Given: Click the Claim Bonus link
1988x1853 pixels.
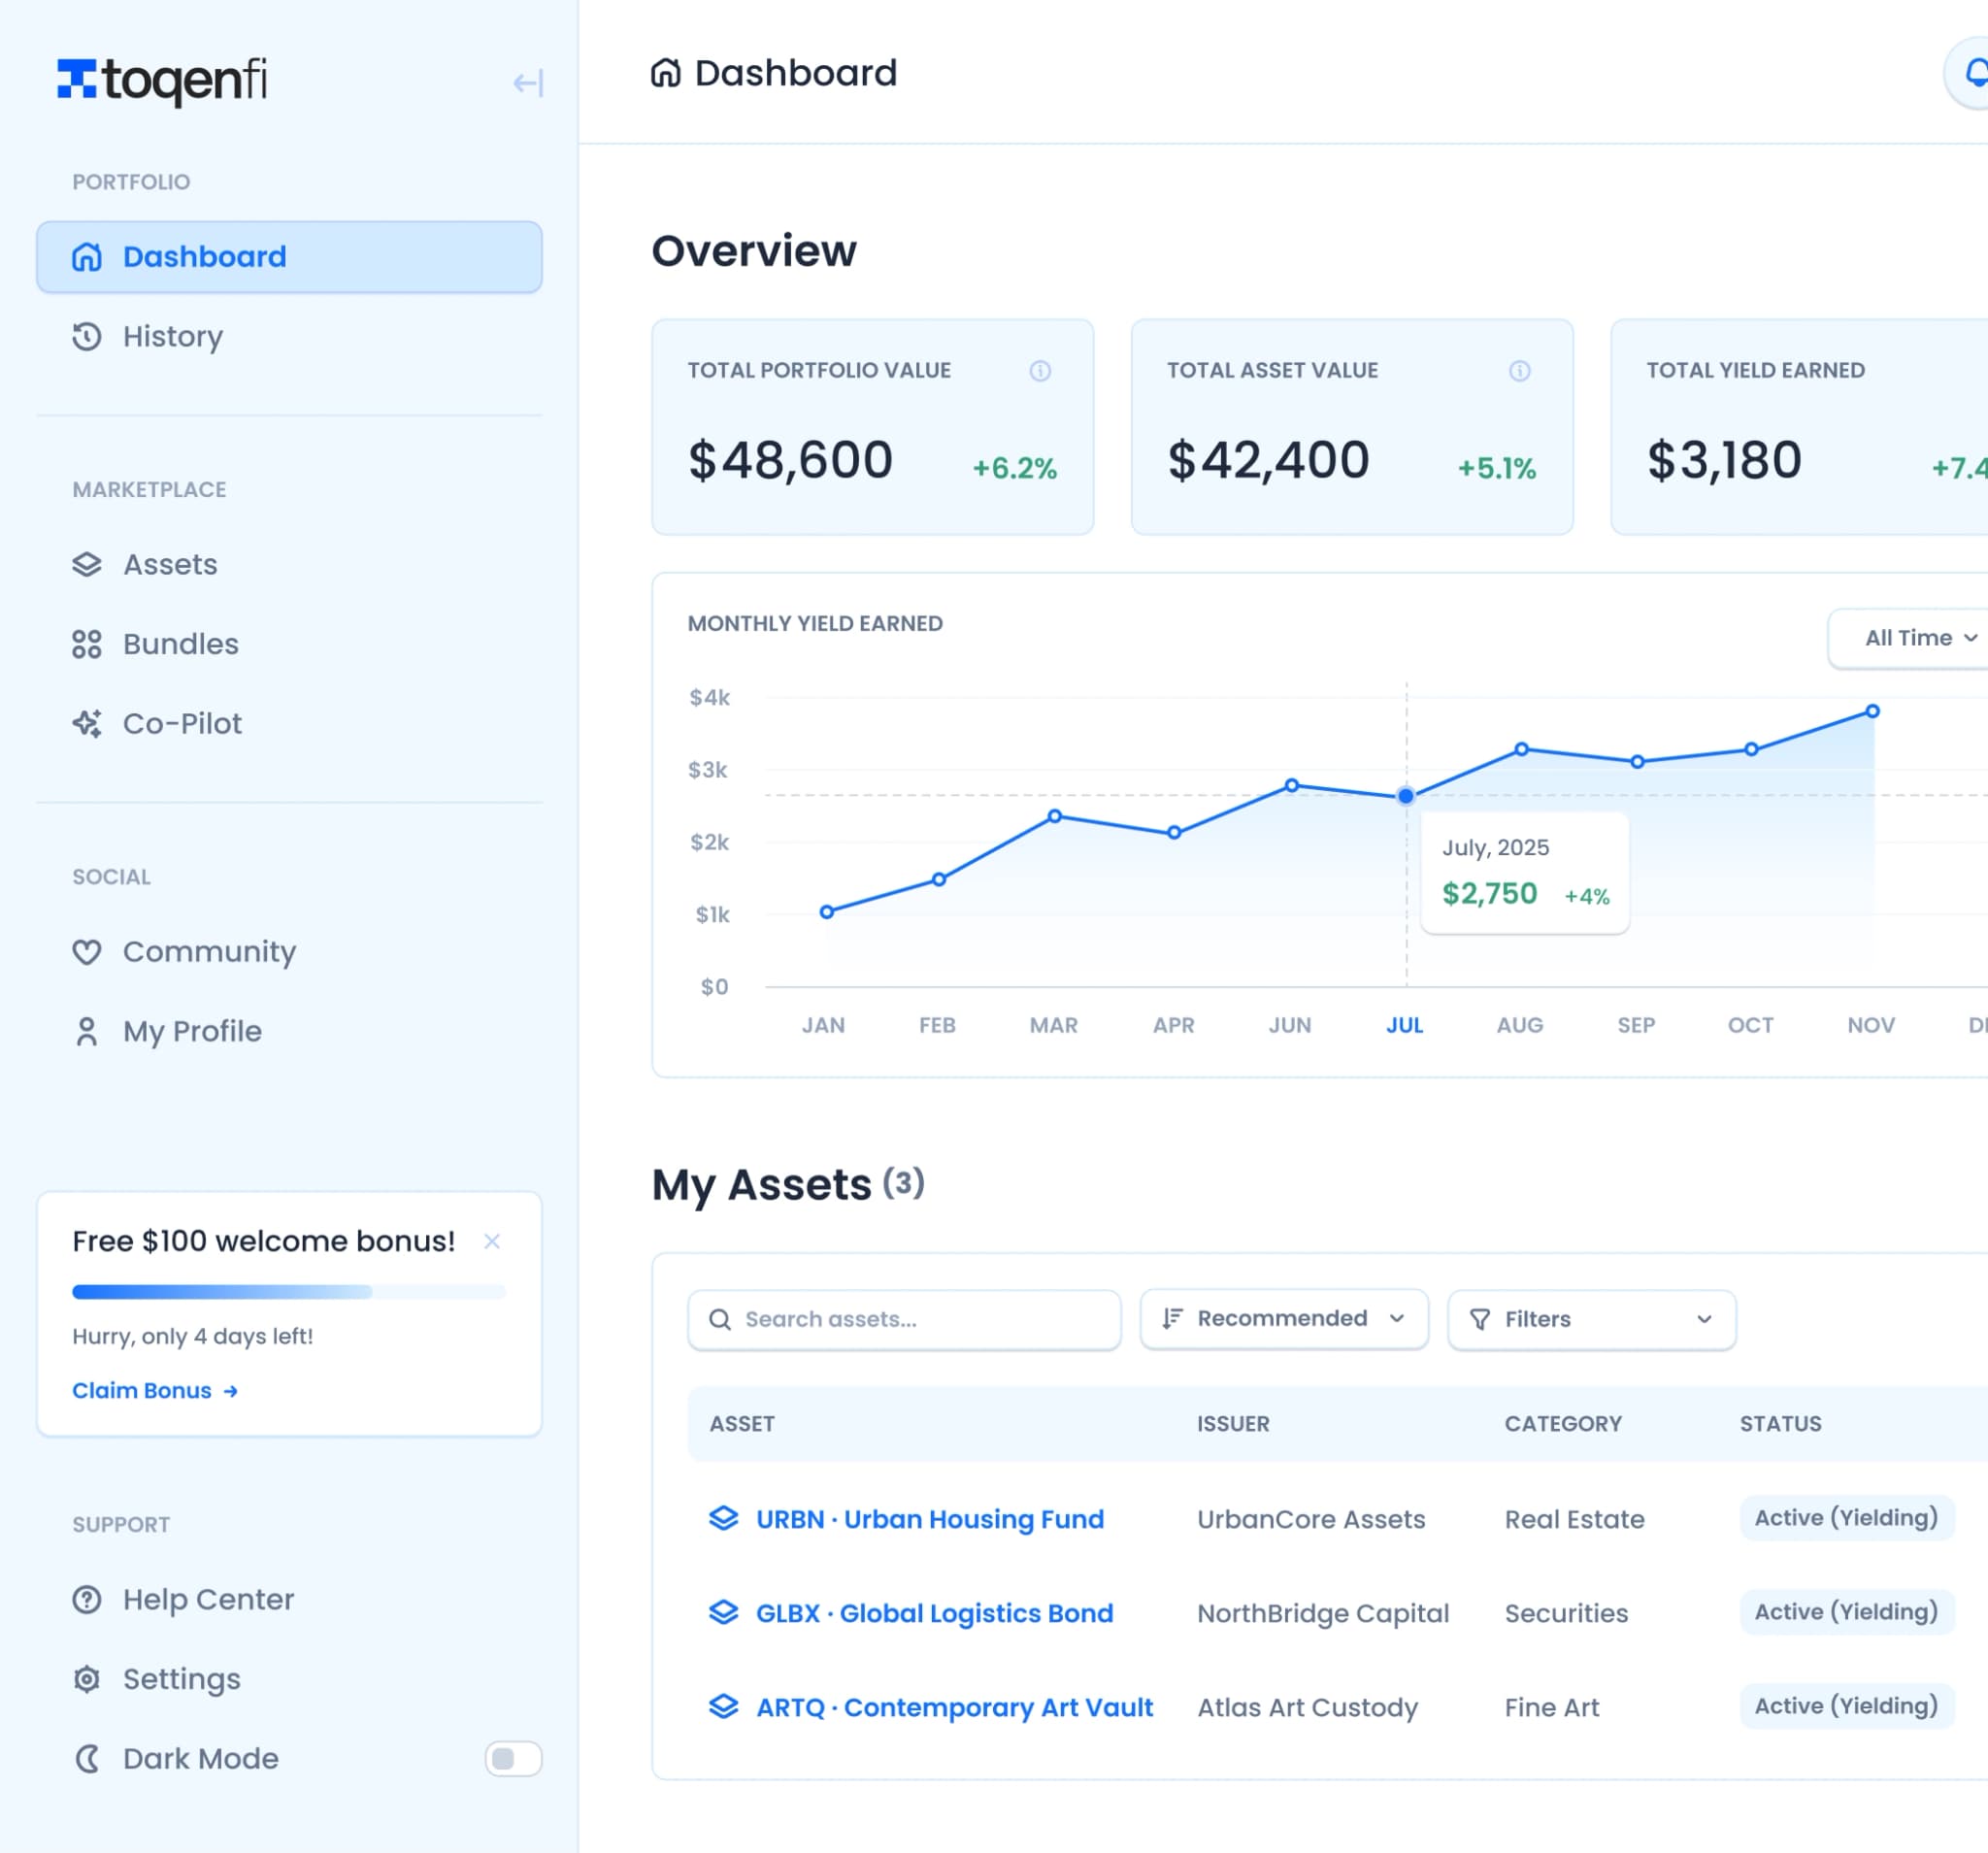Looking at the screenshot, I should [x=155, y=1390].
